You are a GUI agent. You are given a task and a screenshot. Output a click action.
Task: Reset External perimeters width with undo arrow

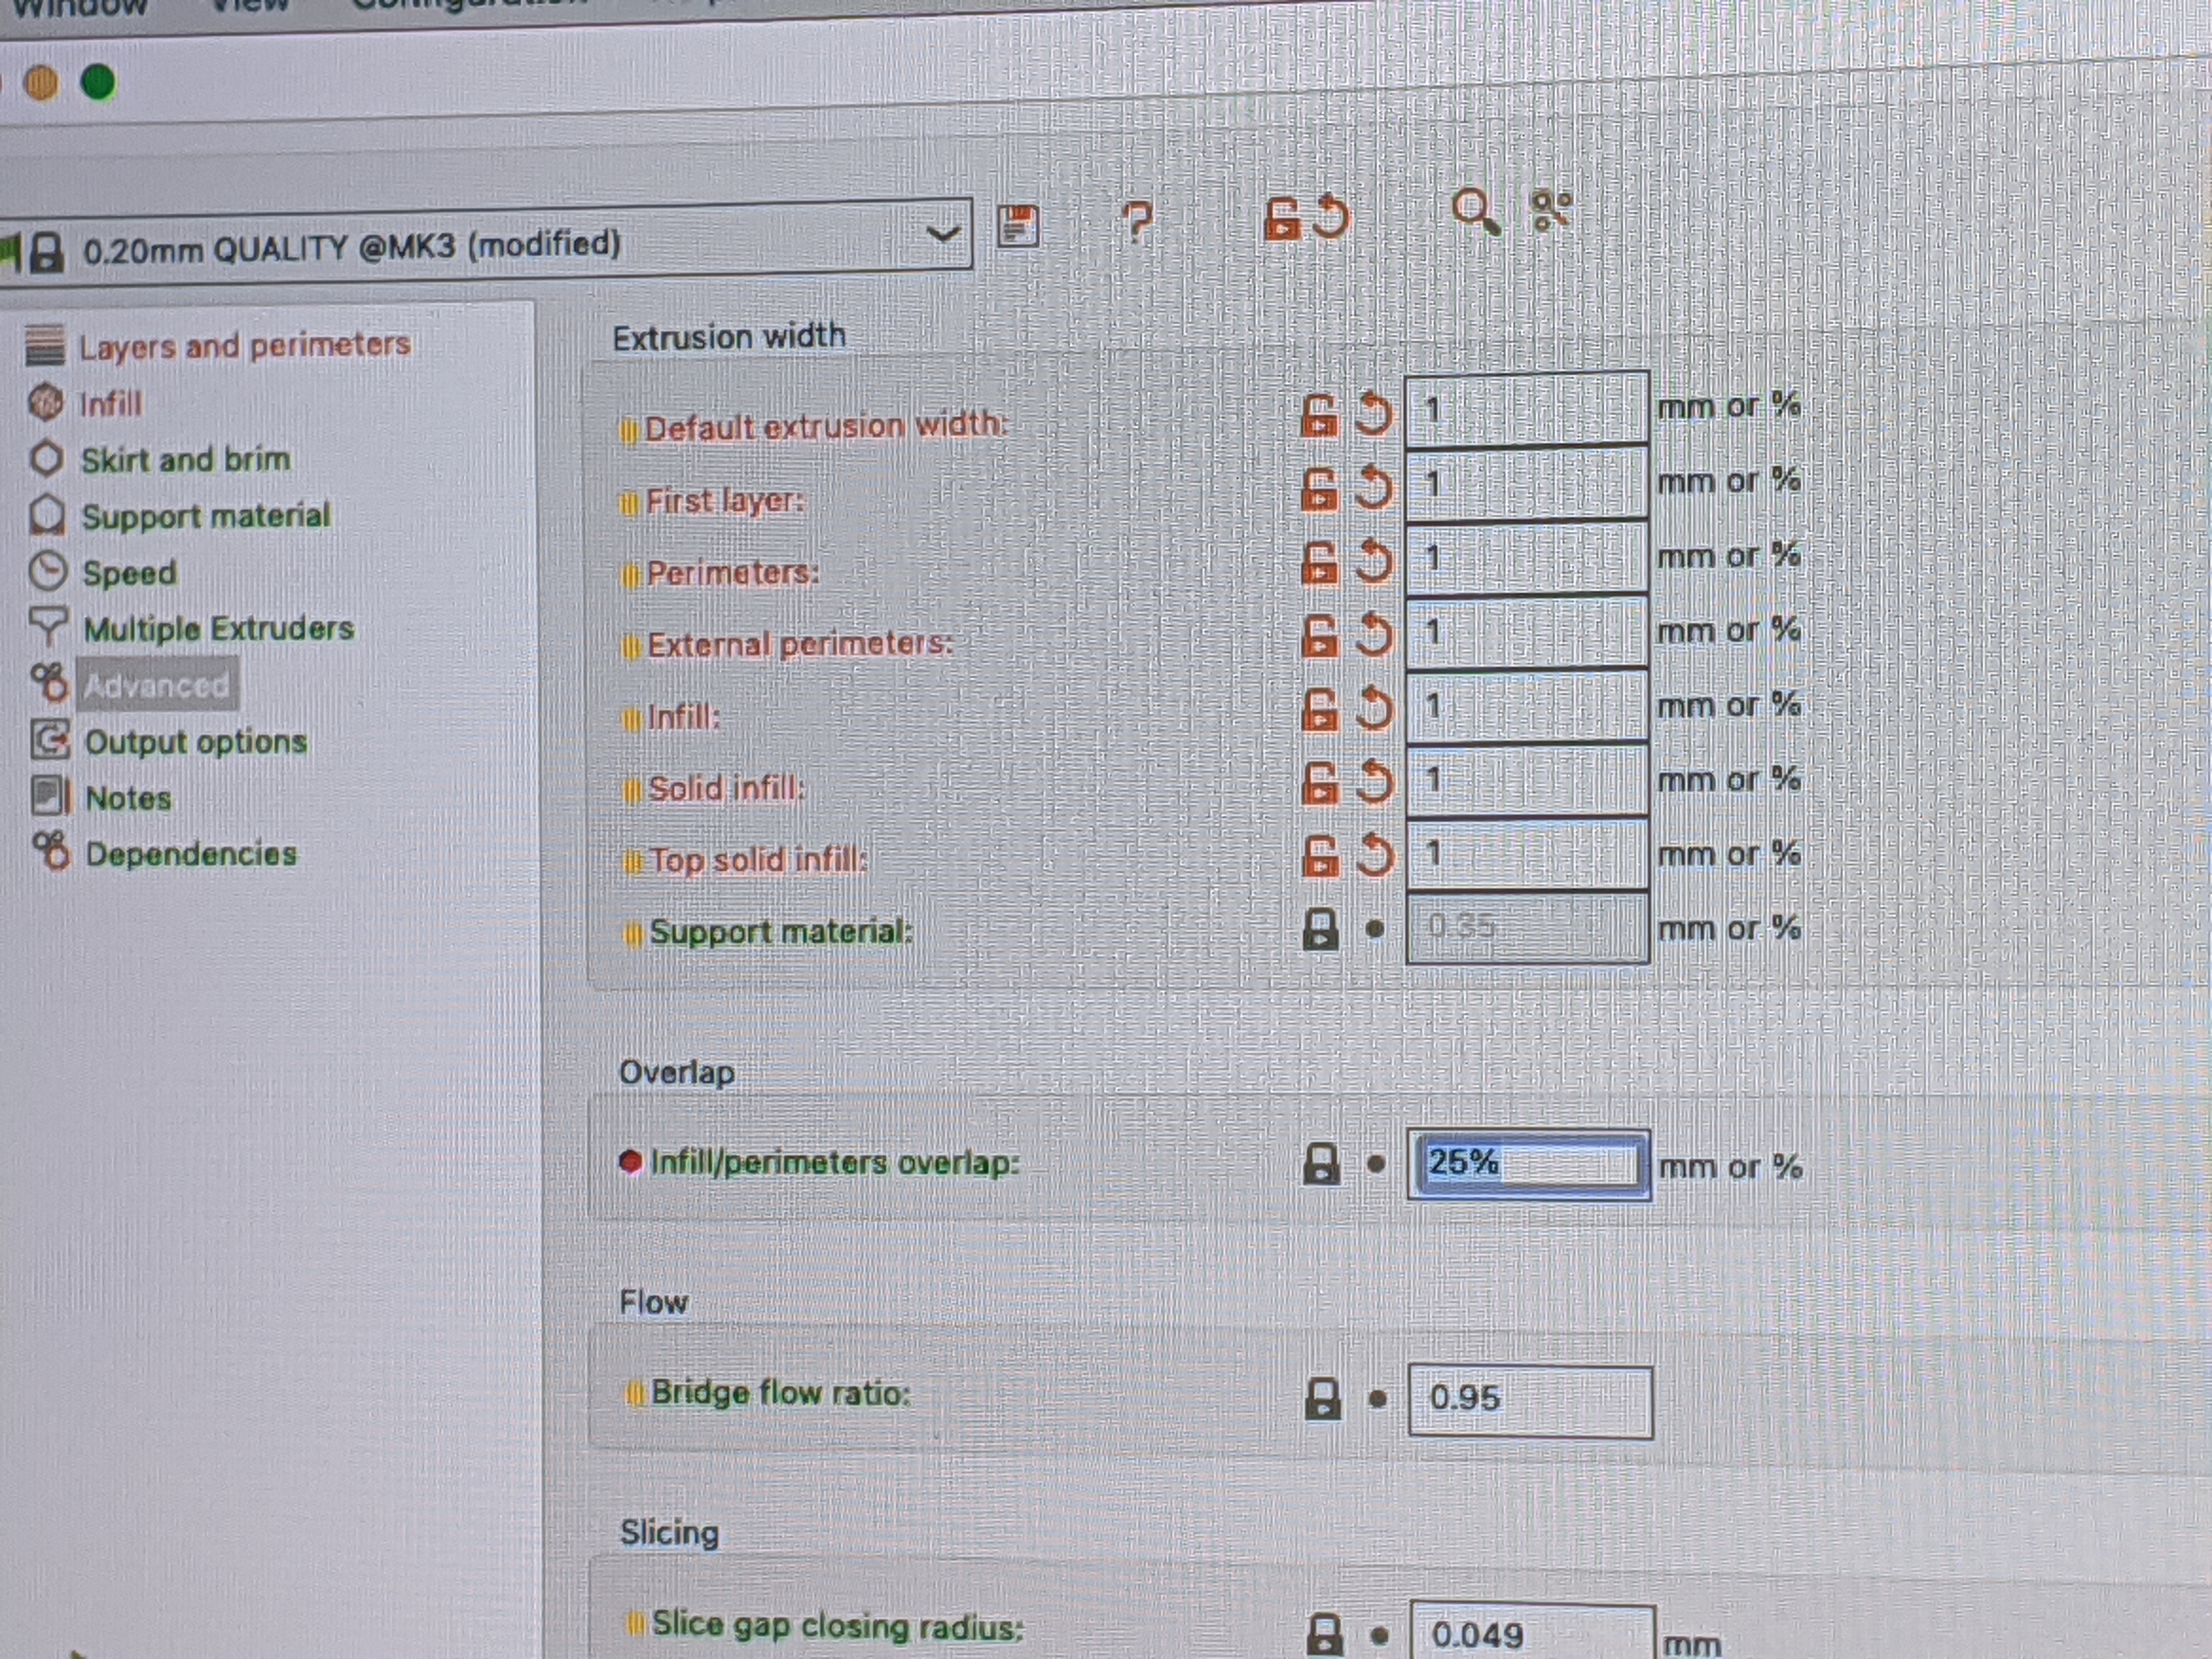tap(1374, 635)
